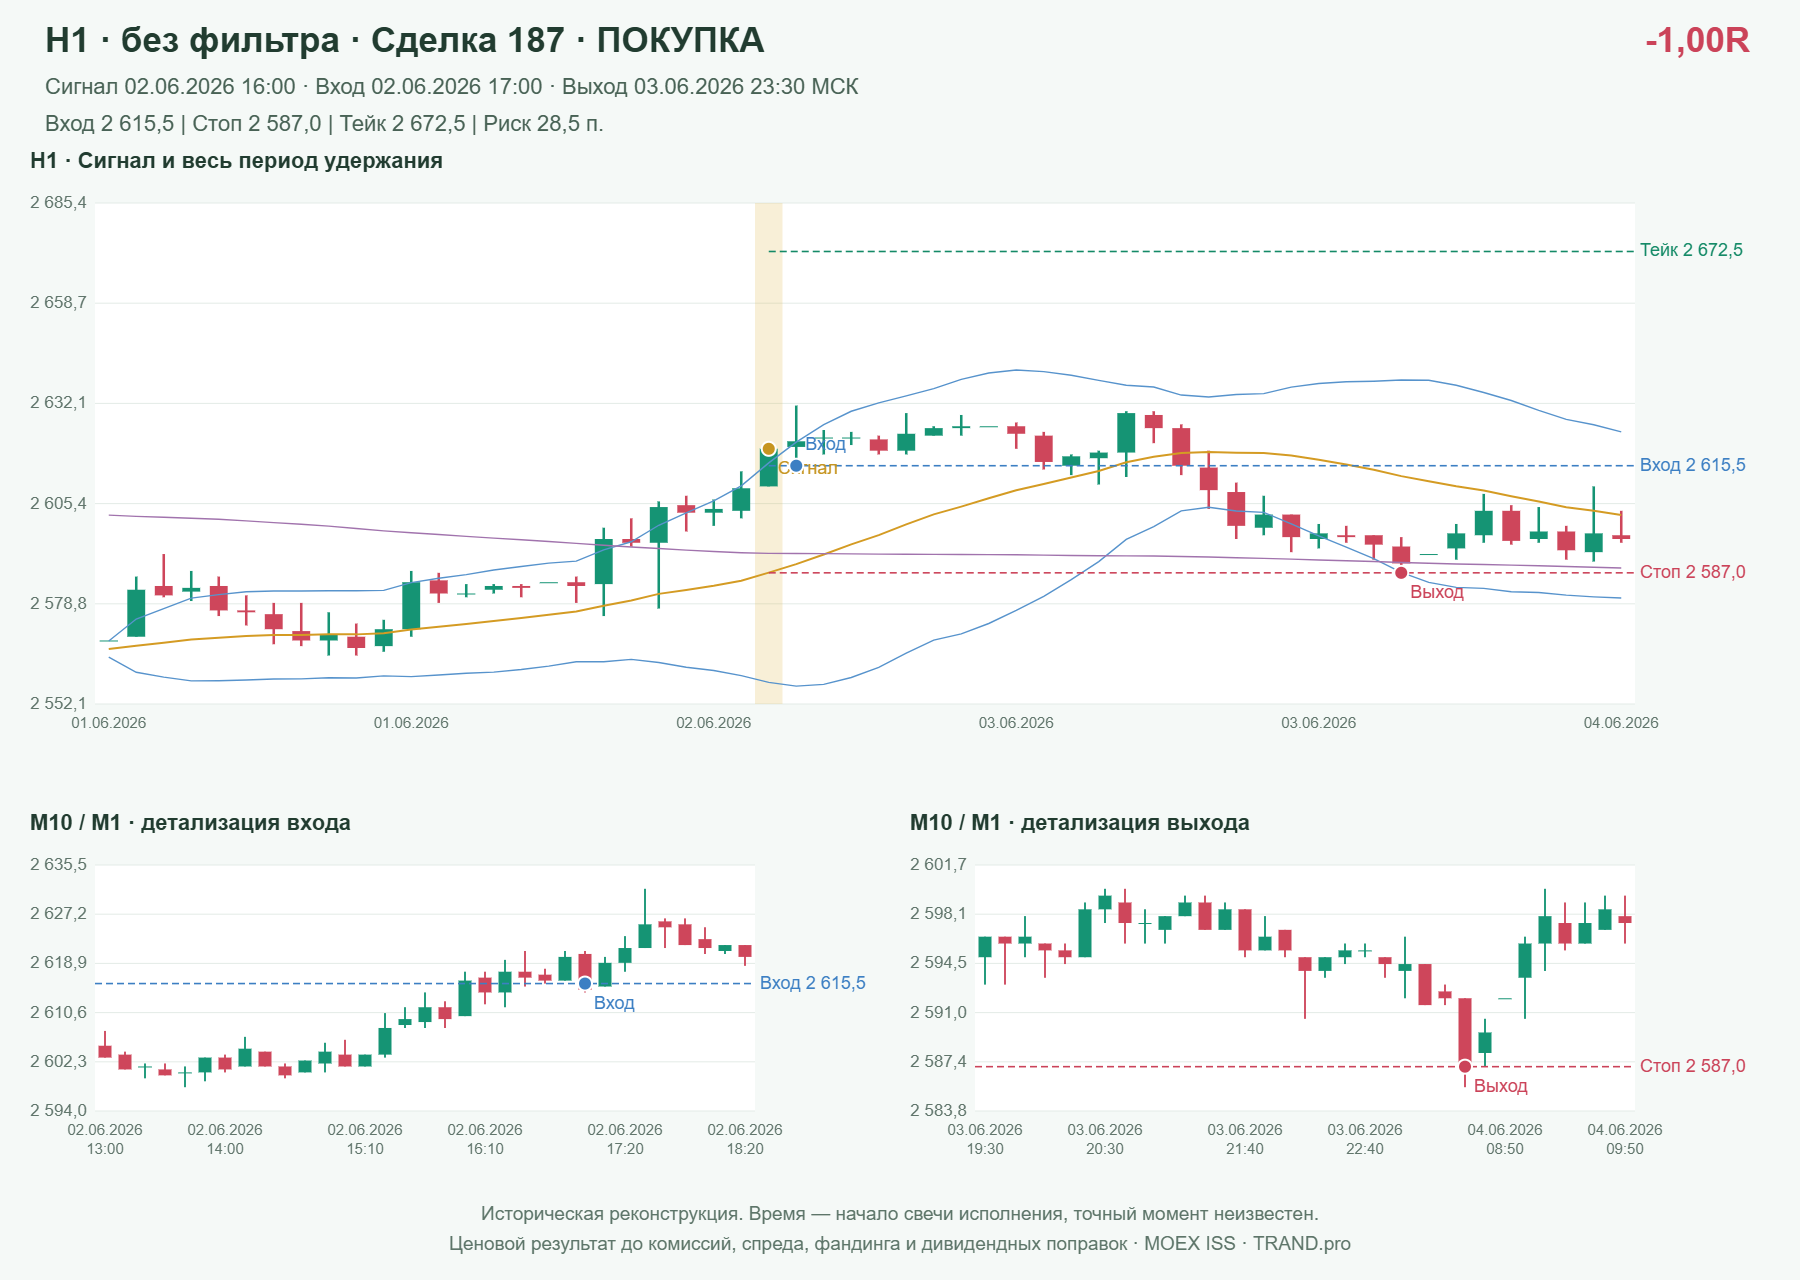Screen dimensions: 1800x1280
Task: Click the 'Стоп 2 587,0' label on H1 chart
Action: click(1692, 572)
